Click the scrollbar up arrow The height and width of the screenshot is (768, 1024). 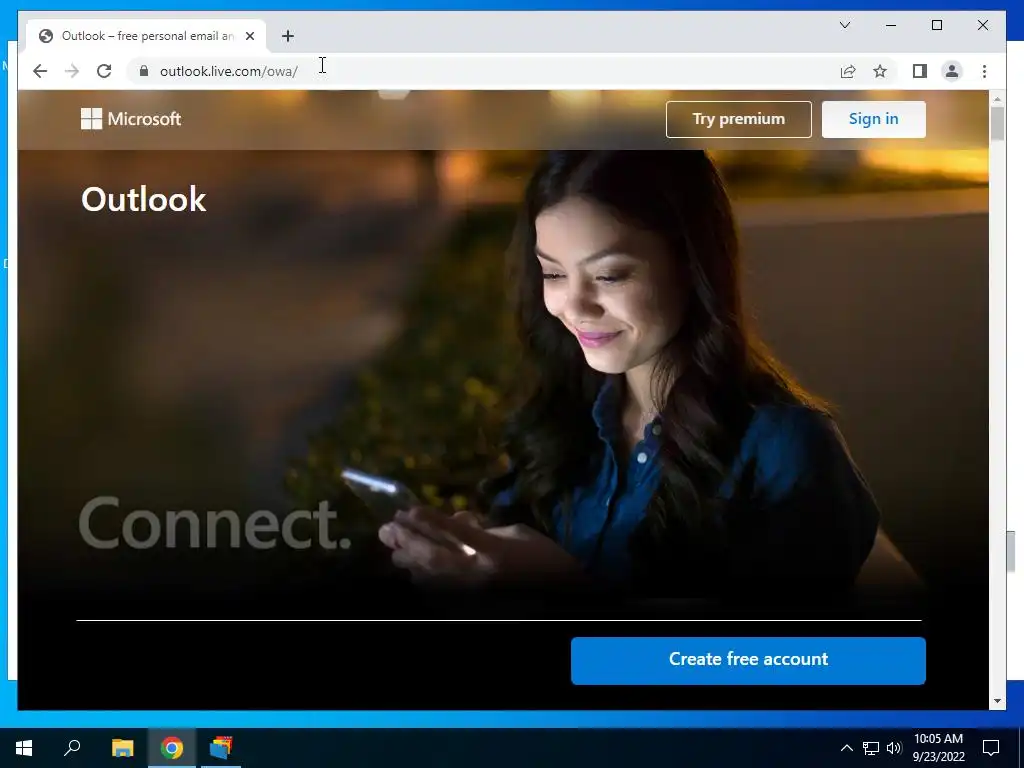point(997,99)
